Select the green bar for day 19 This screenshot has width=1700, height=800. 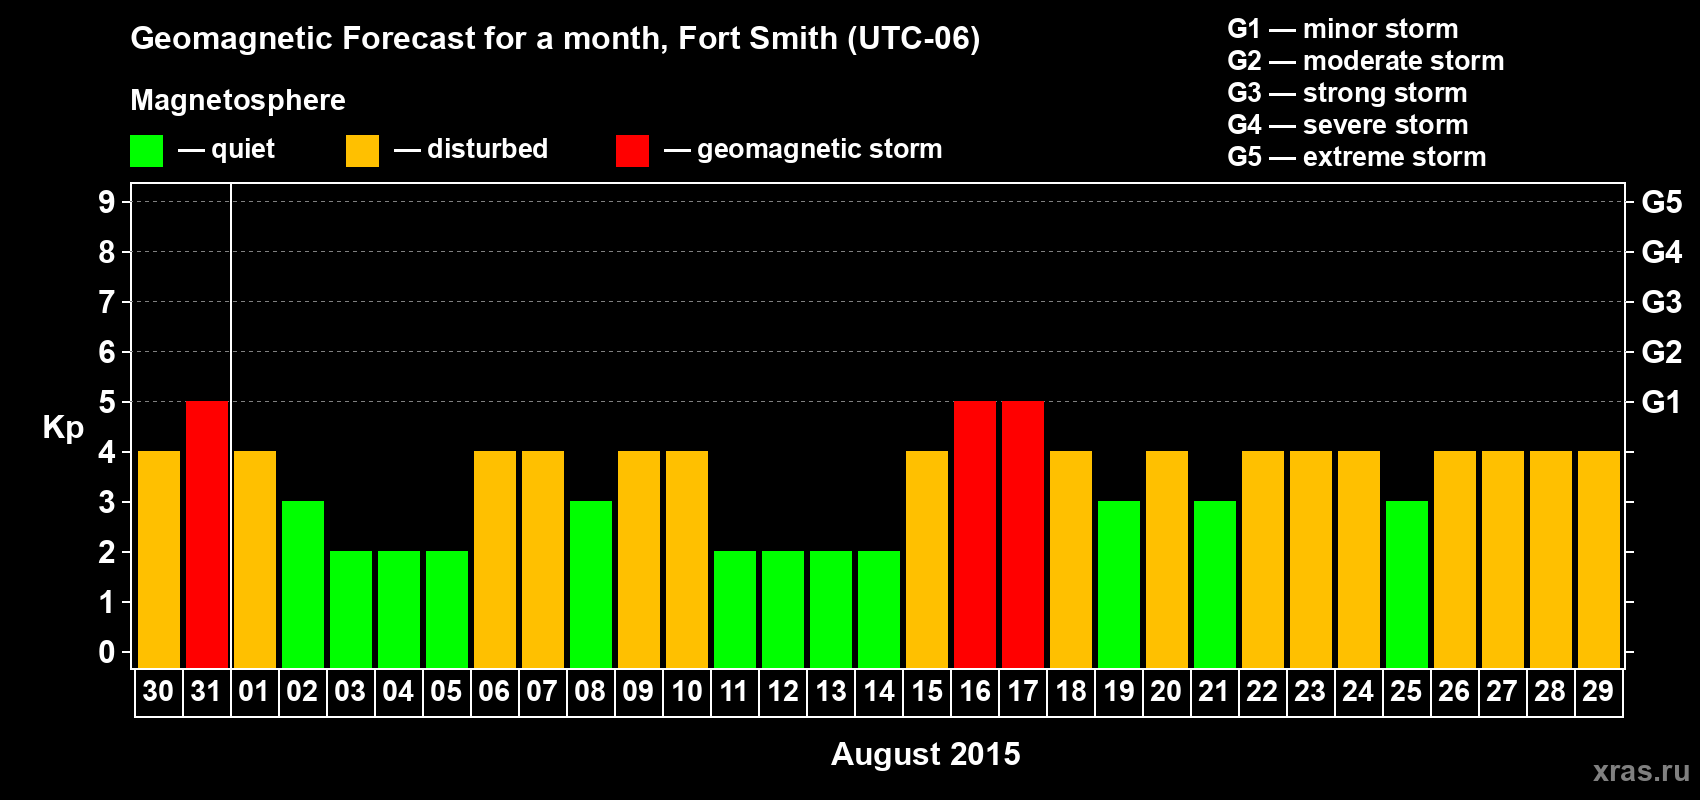point(1119,585)
